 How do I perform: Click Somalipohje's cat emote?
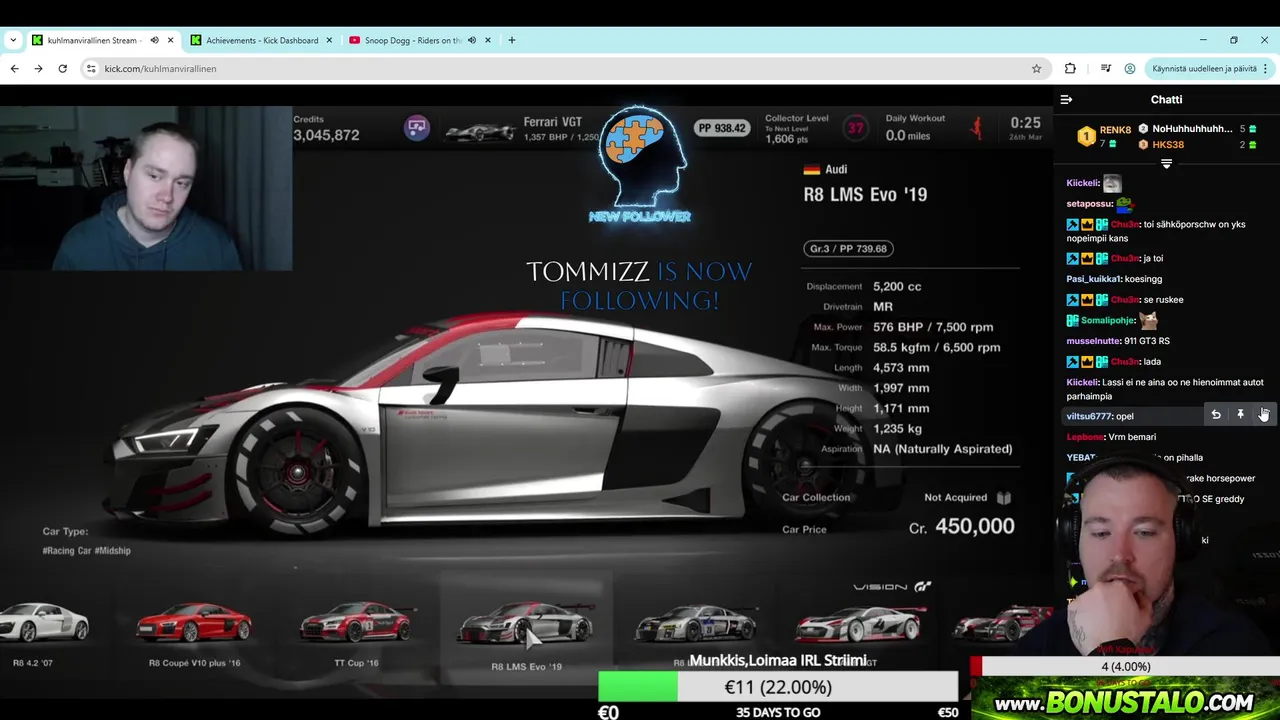(x=1148, y=320)
